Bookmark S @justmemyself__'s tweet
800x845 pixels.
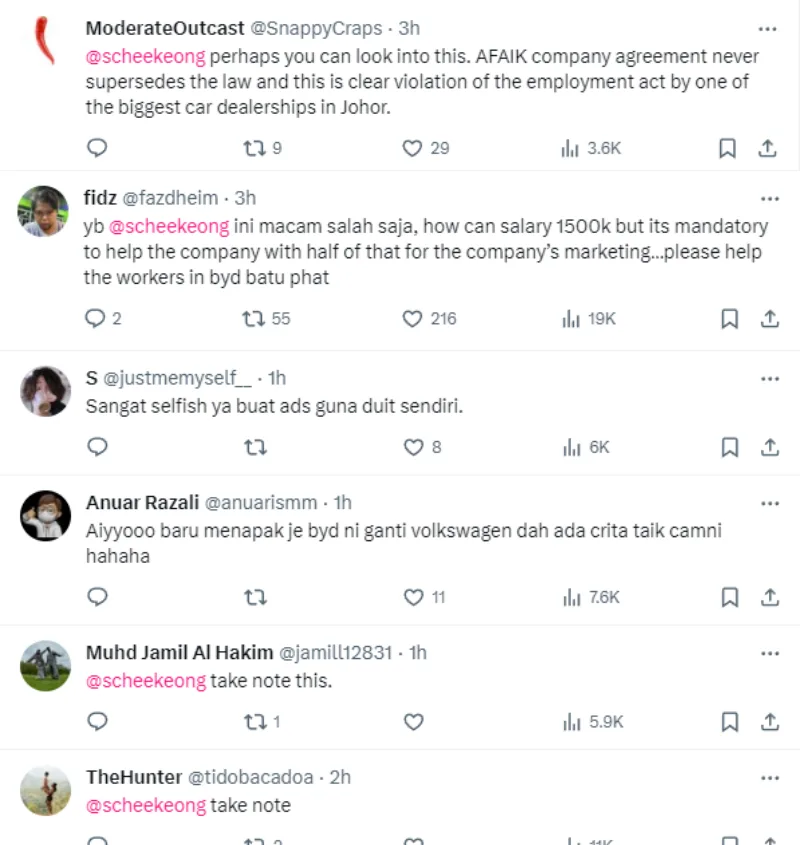[728, 447]
